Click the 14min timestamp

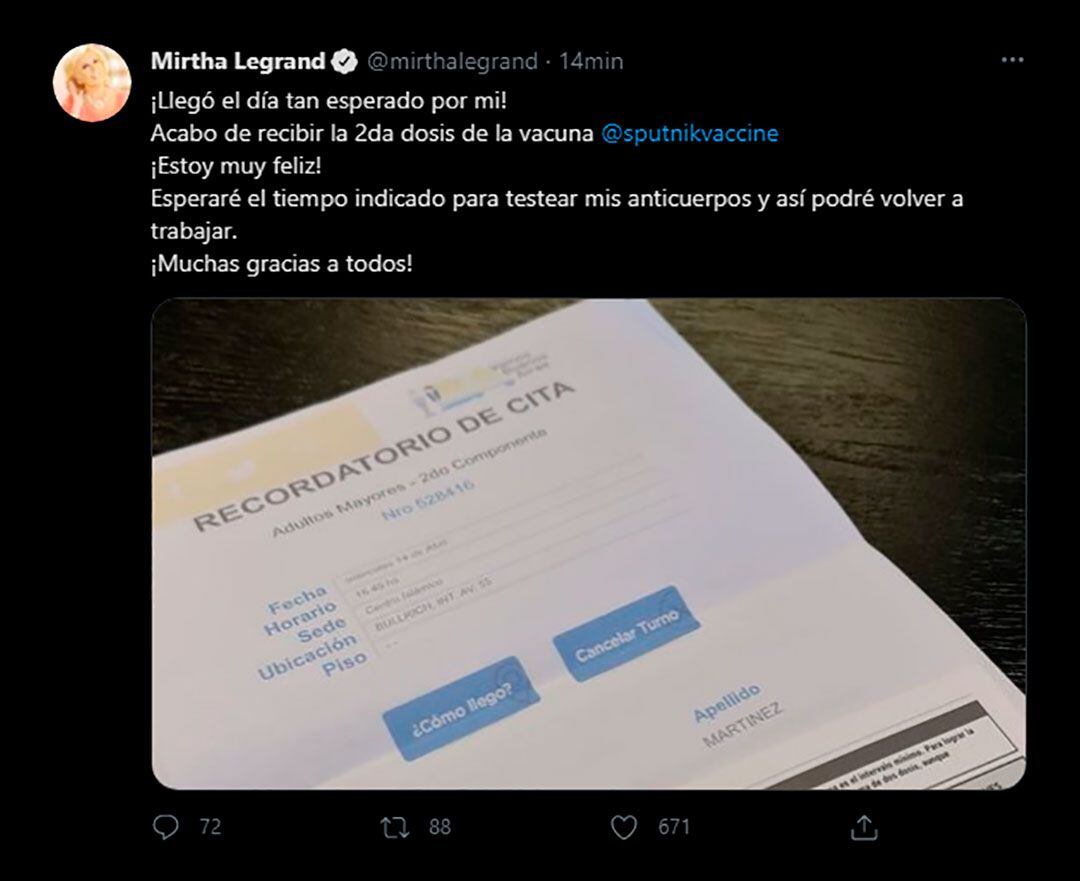pyautogui.click(x=591, y=62)
